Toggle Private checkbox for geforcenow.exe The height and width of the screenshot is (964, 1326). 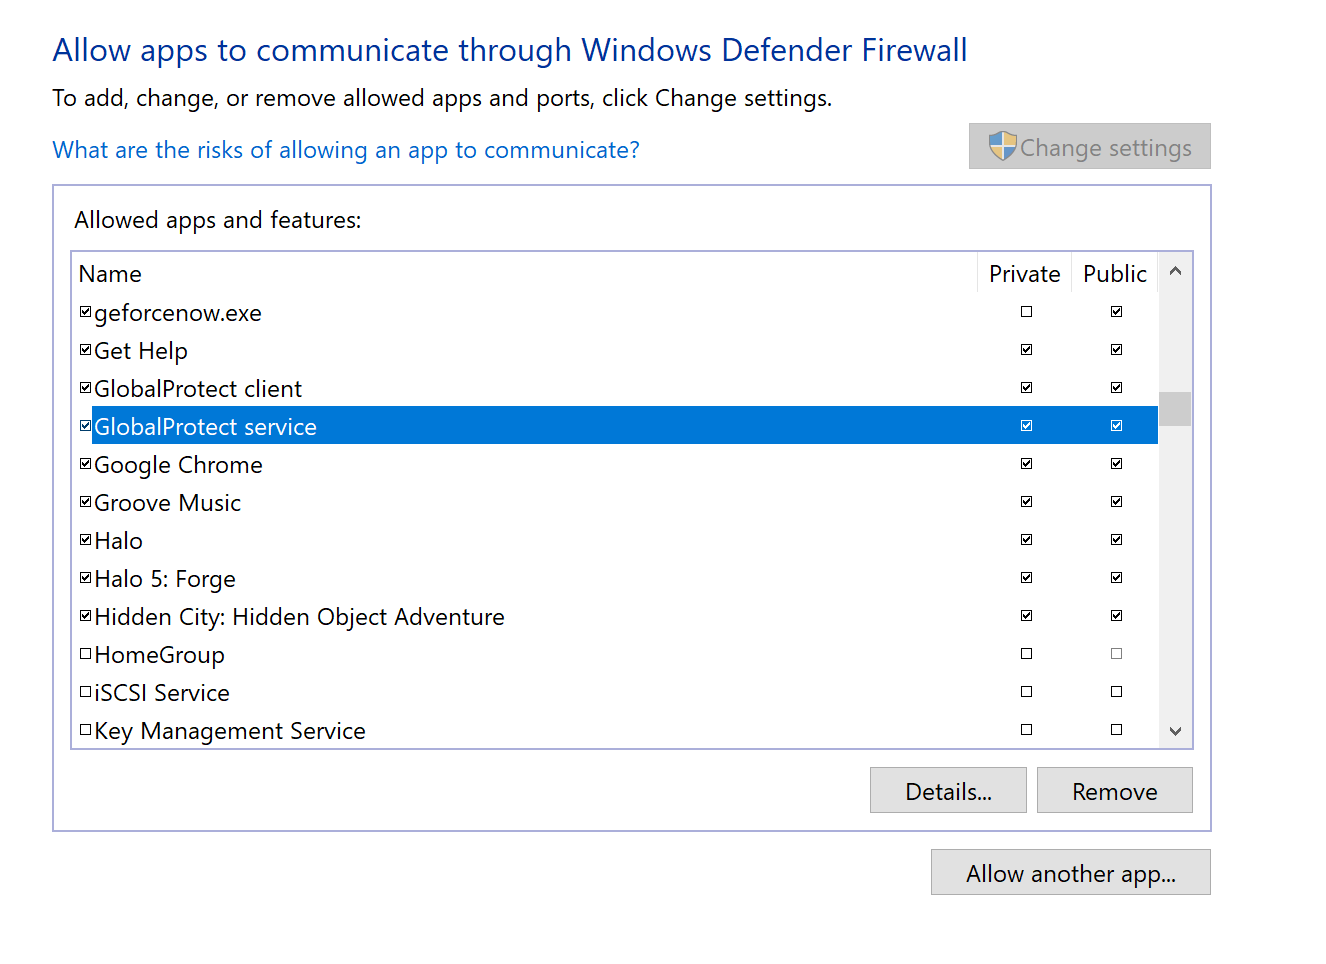[x=1026, y=312]
